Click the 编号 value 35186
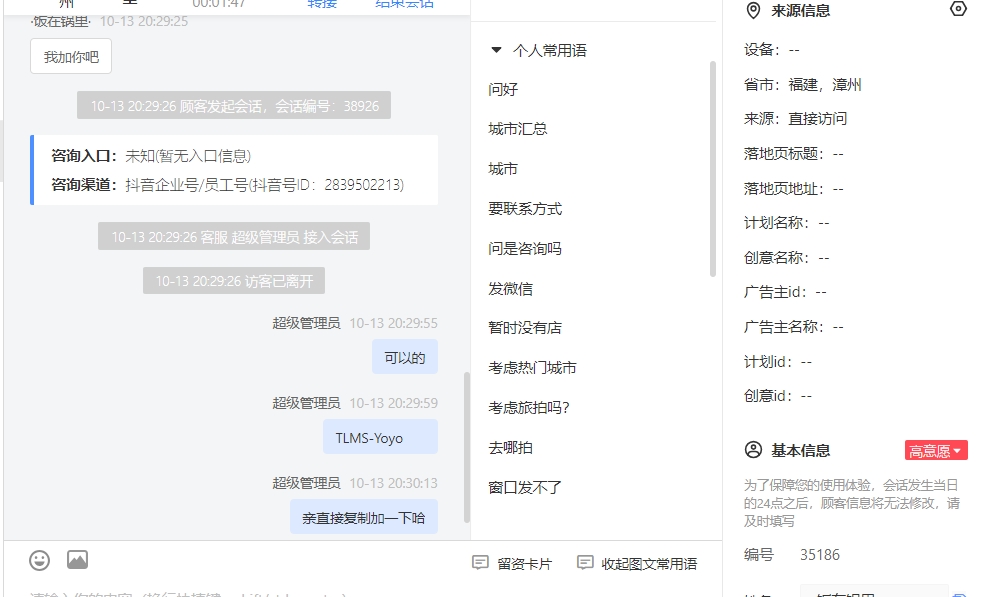The width and height of the screenshot is (988, 597). 820,555
